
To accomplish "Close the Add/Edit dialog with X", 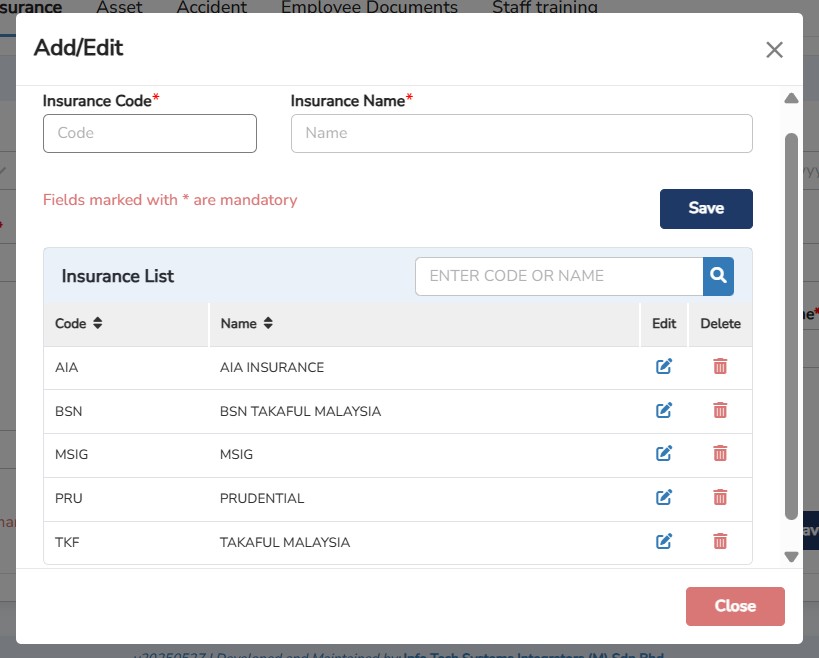I will tap(774, 50).
